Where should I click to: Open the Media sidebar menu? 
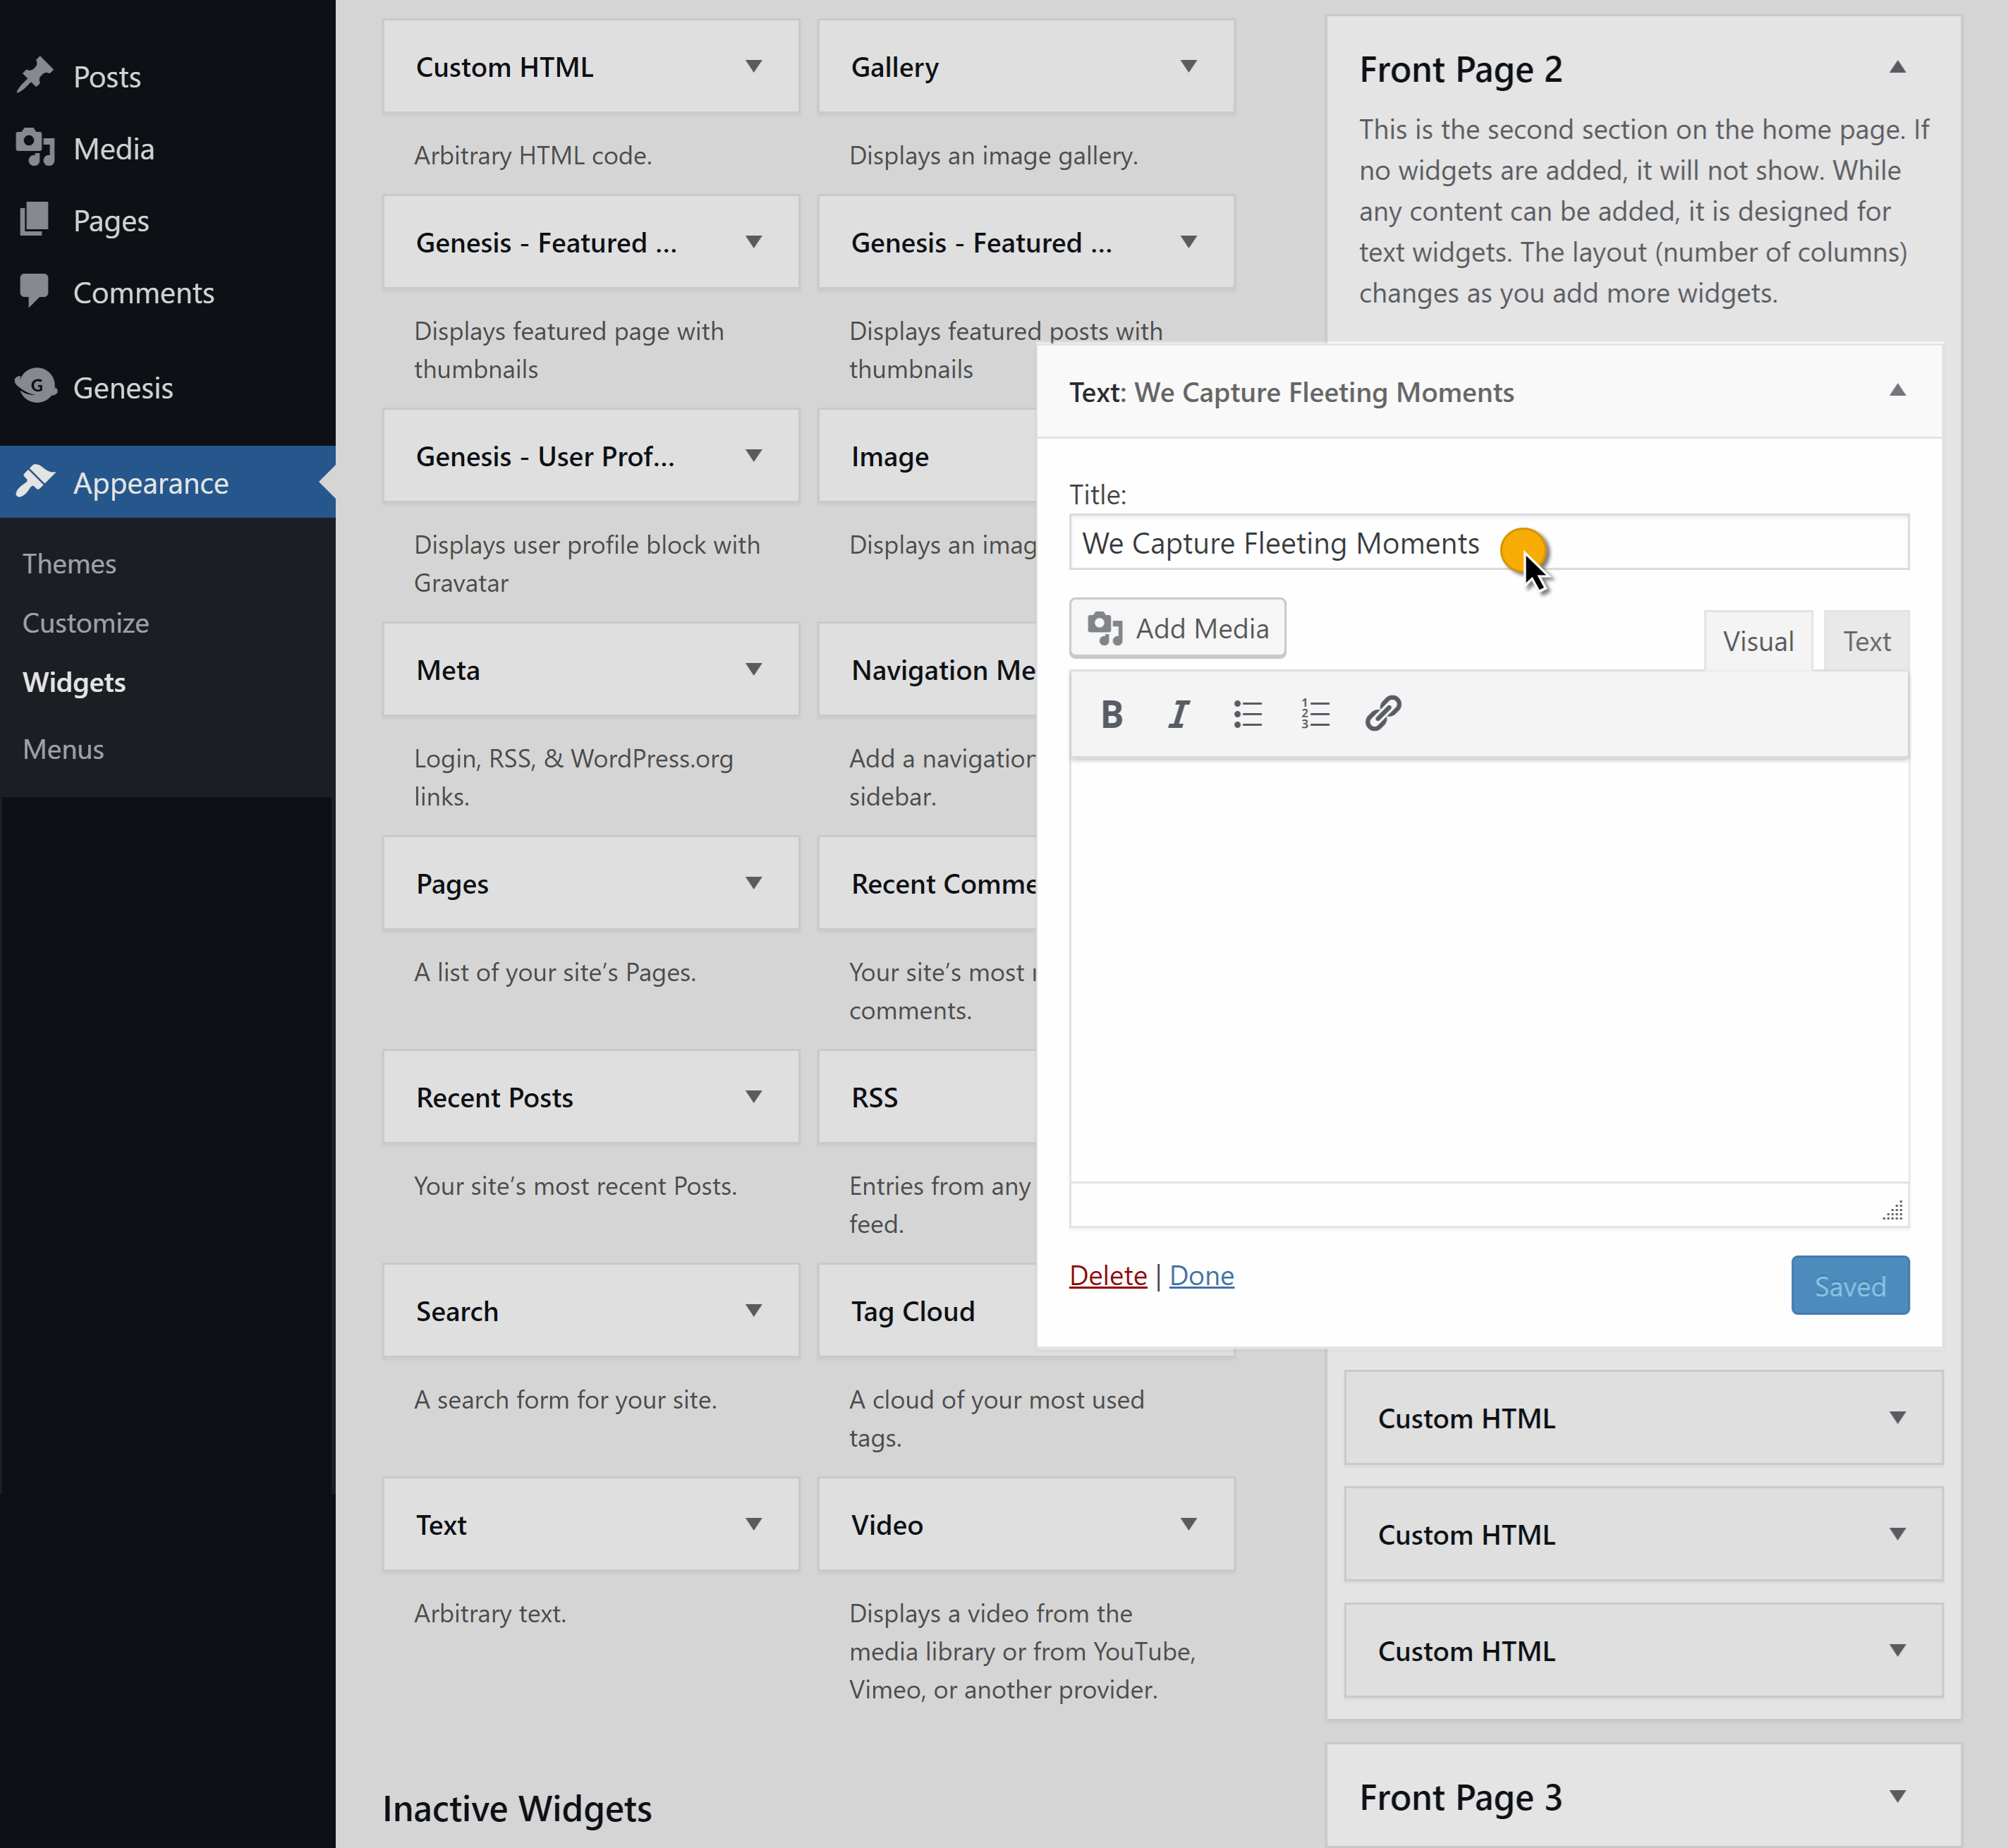tap(113, 149)
